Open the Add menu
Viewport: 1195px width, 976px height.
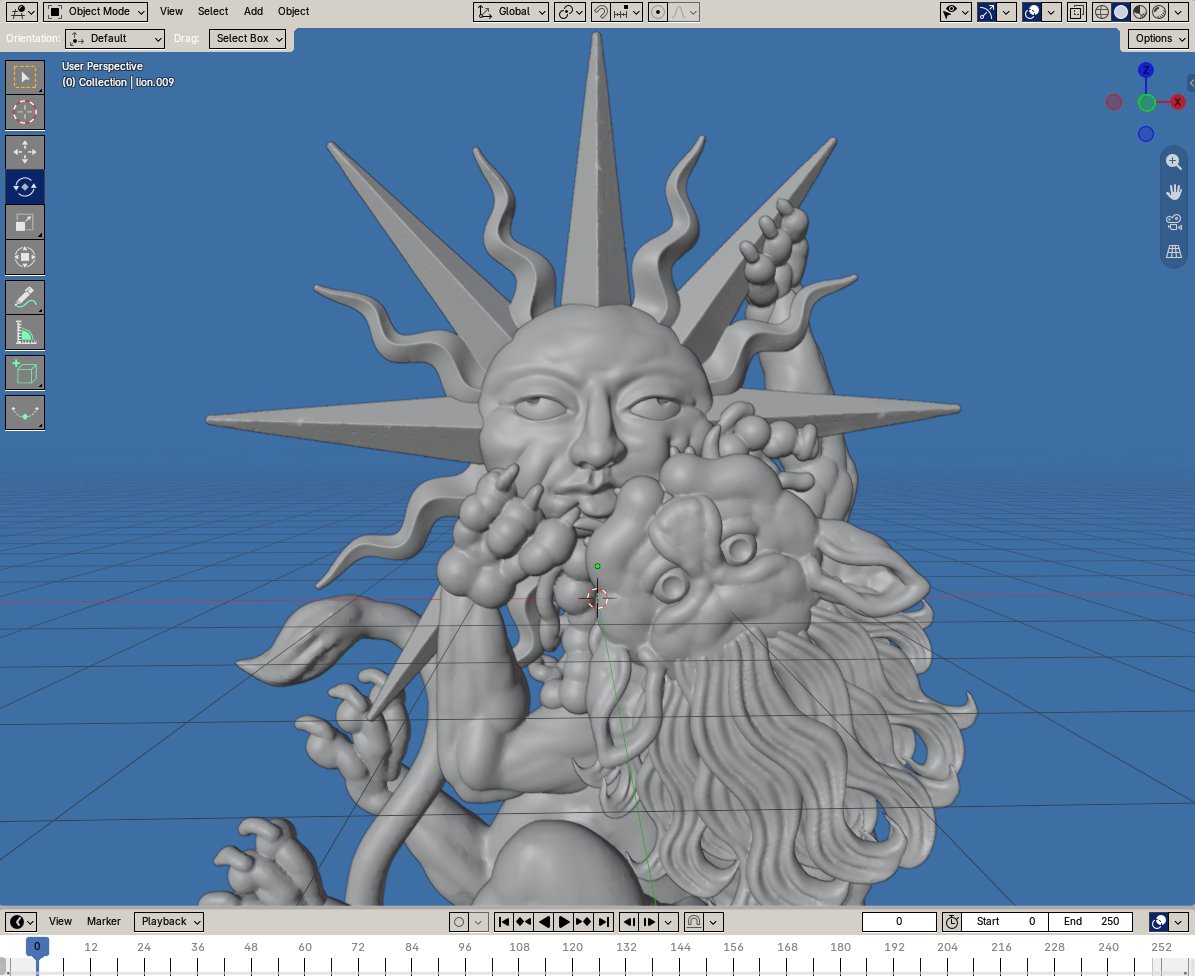click(x=253, y=11)
